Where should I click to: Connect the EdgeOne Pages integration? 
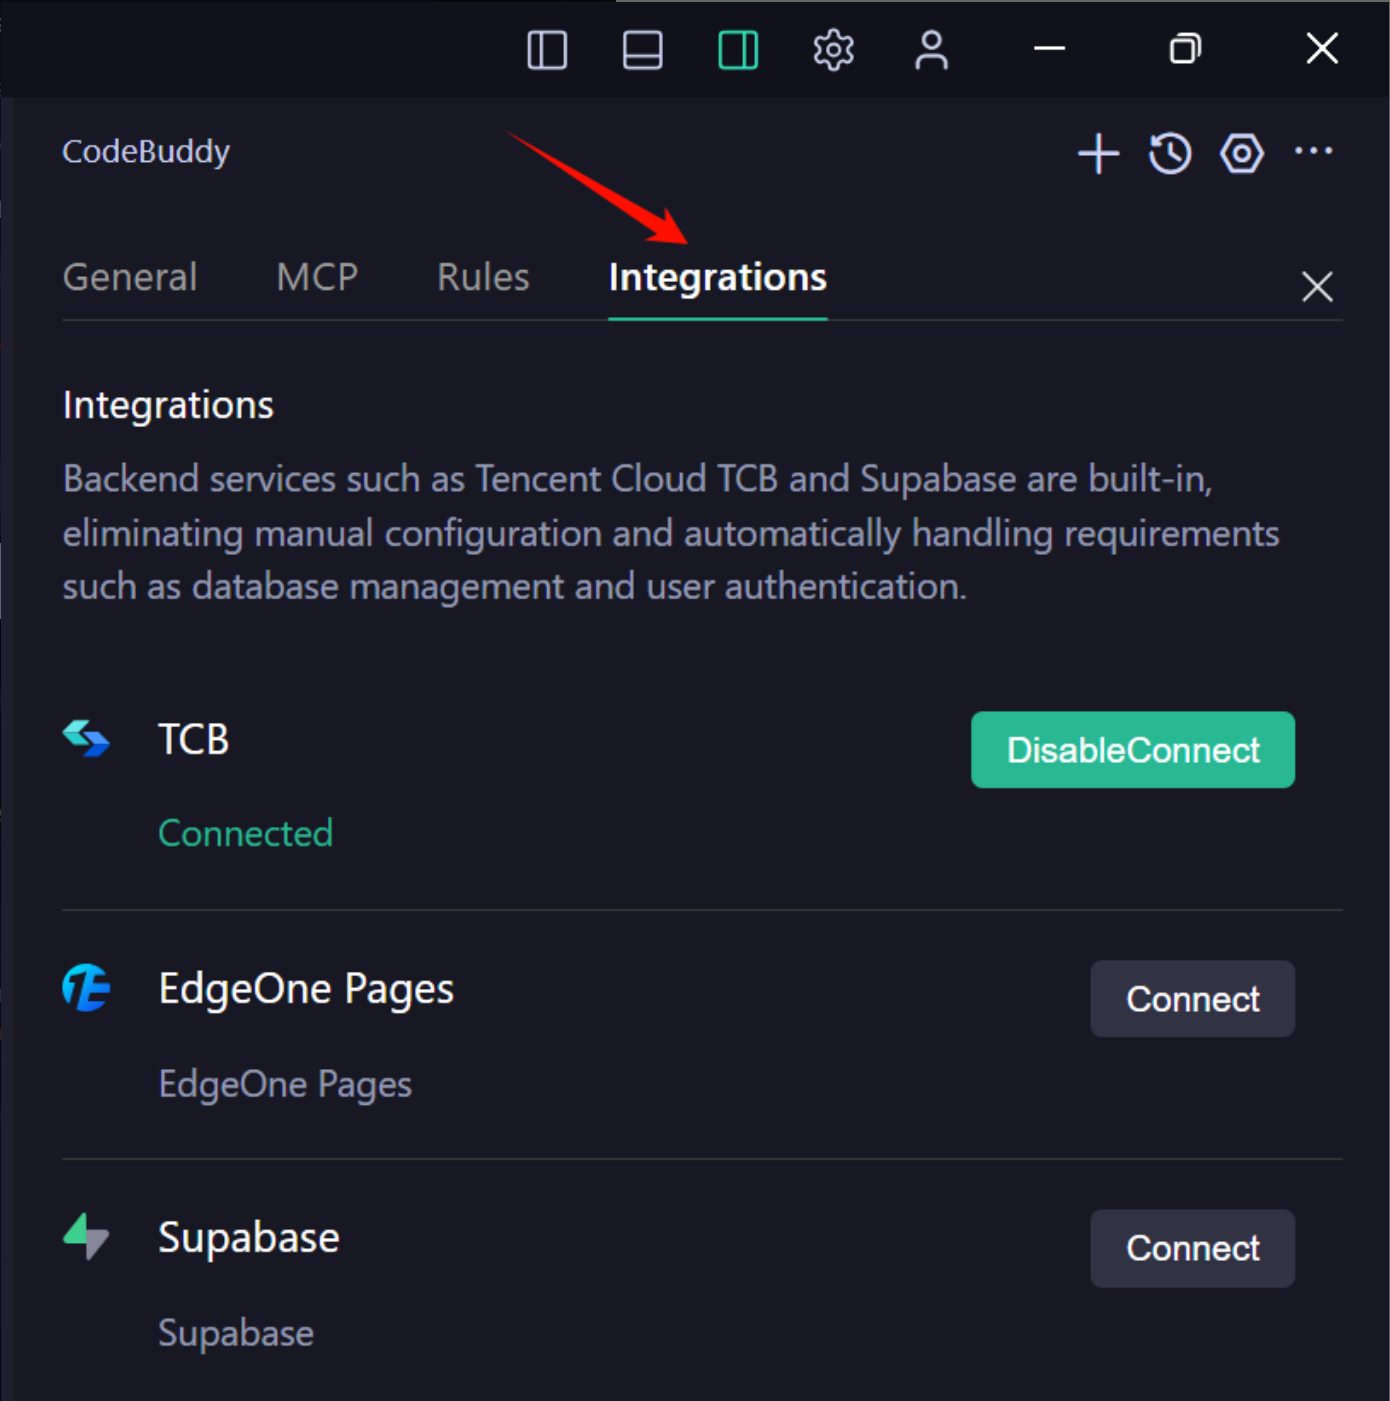point(1192,999)
